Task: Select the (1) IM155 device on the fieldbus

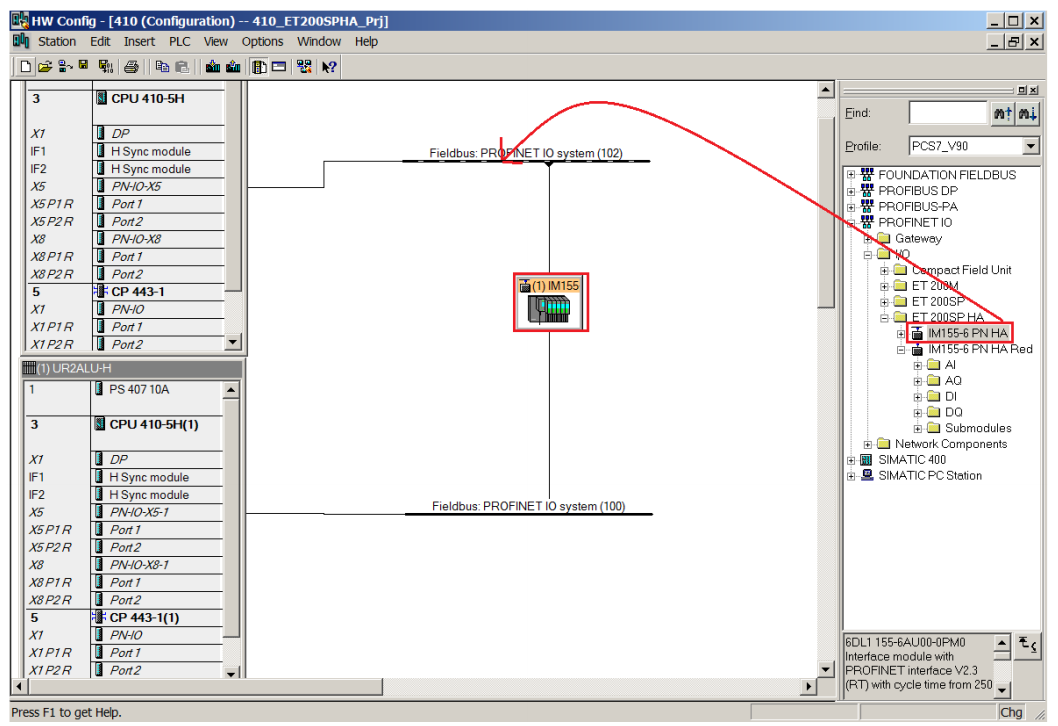Action: (551, 302)
